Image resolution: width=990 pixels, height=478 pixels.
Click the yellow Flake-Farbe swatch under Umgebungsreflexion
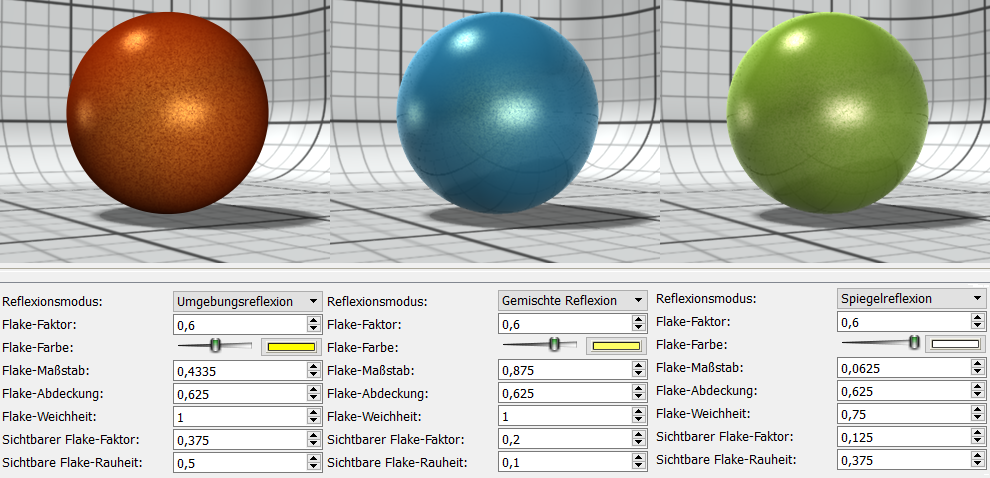click(291, 347)
